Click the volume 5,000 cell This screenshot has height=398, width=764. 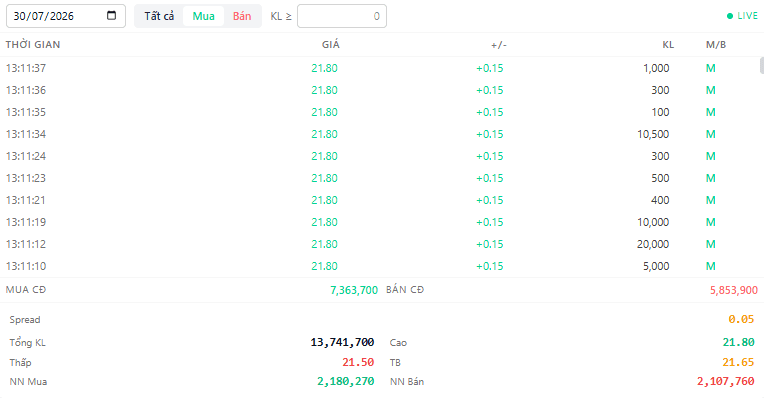click(x=656, y=266)
